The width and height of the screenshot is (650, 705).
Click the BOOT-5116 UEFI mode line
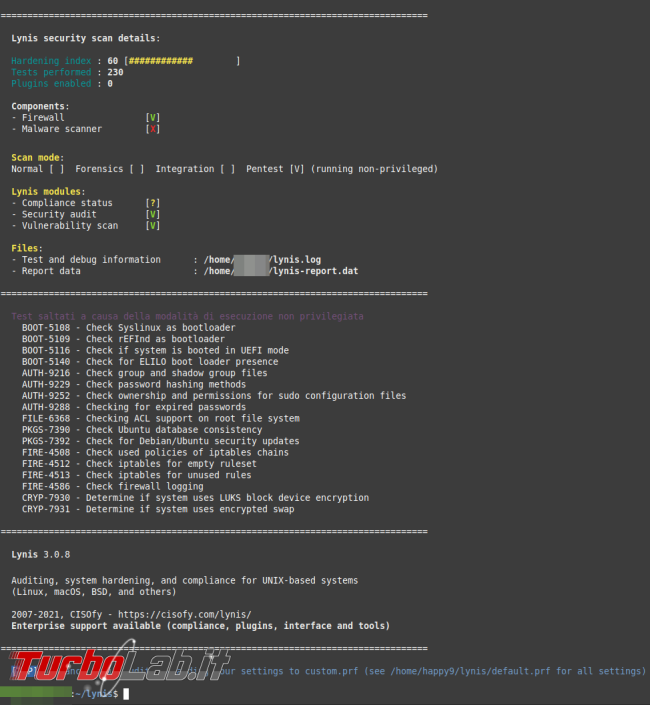(155, 350)
